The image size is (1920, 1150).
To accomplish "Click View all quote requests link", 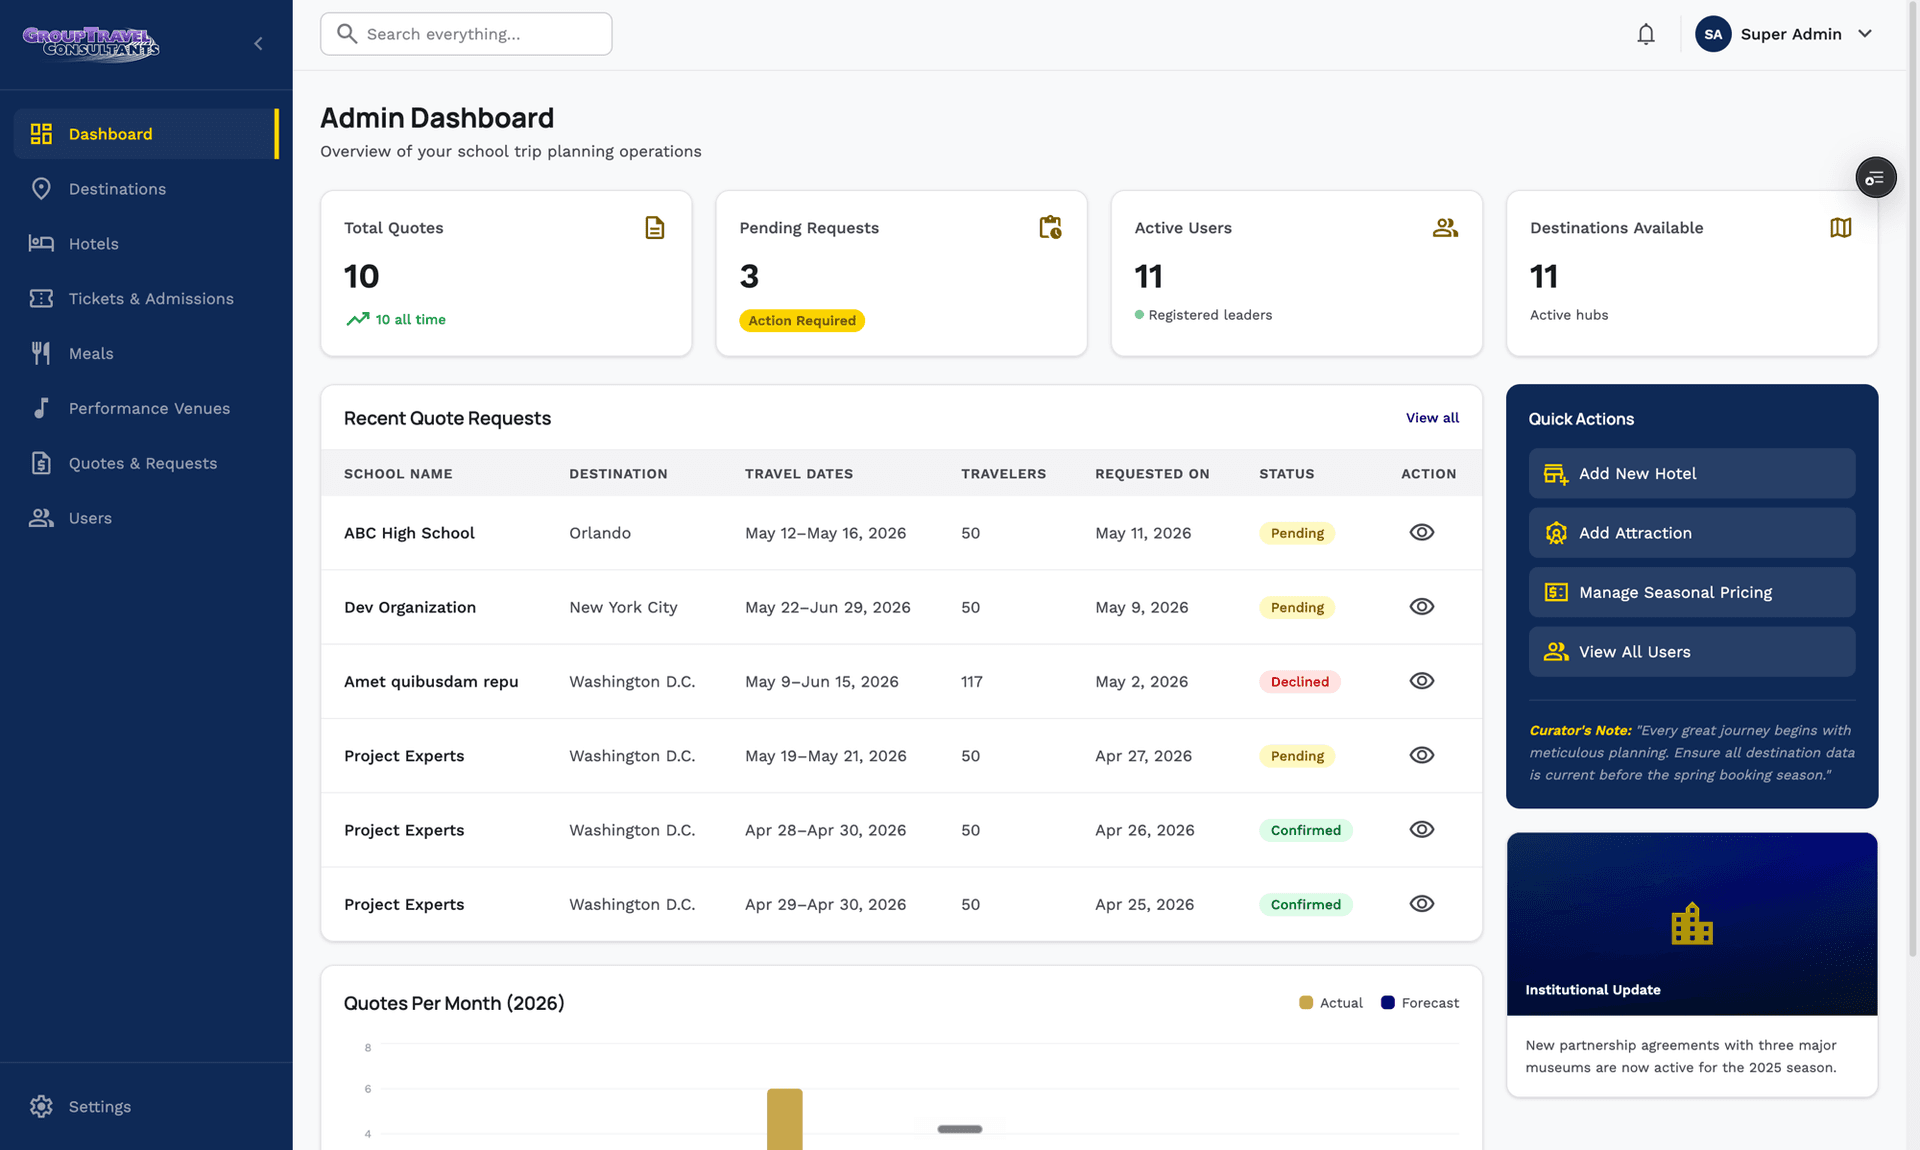I will tap(1432, 418).
